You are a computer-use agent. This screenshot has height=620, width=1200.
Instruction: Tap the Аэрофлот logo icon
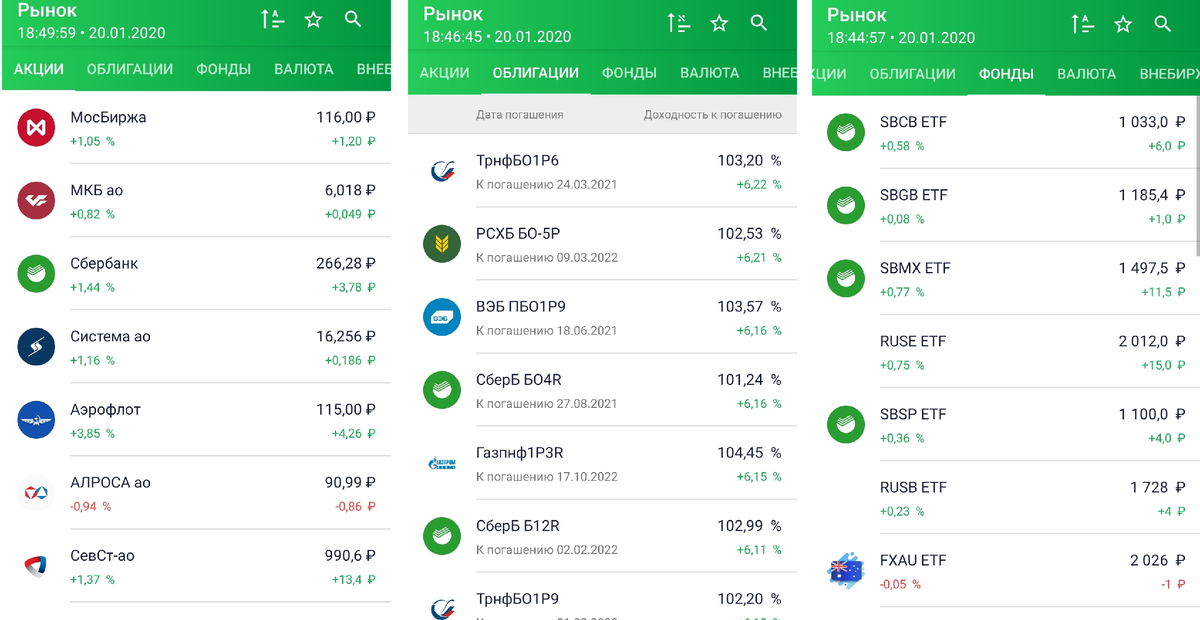click(36, 419)
